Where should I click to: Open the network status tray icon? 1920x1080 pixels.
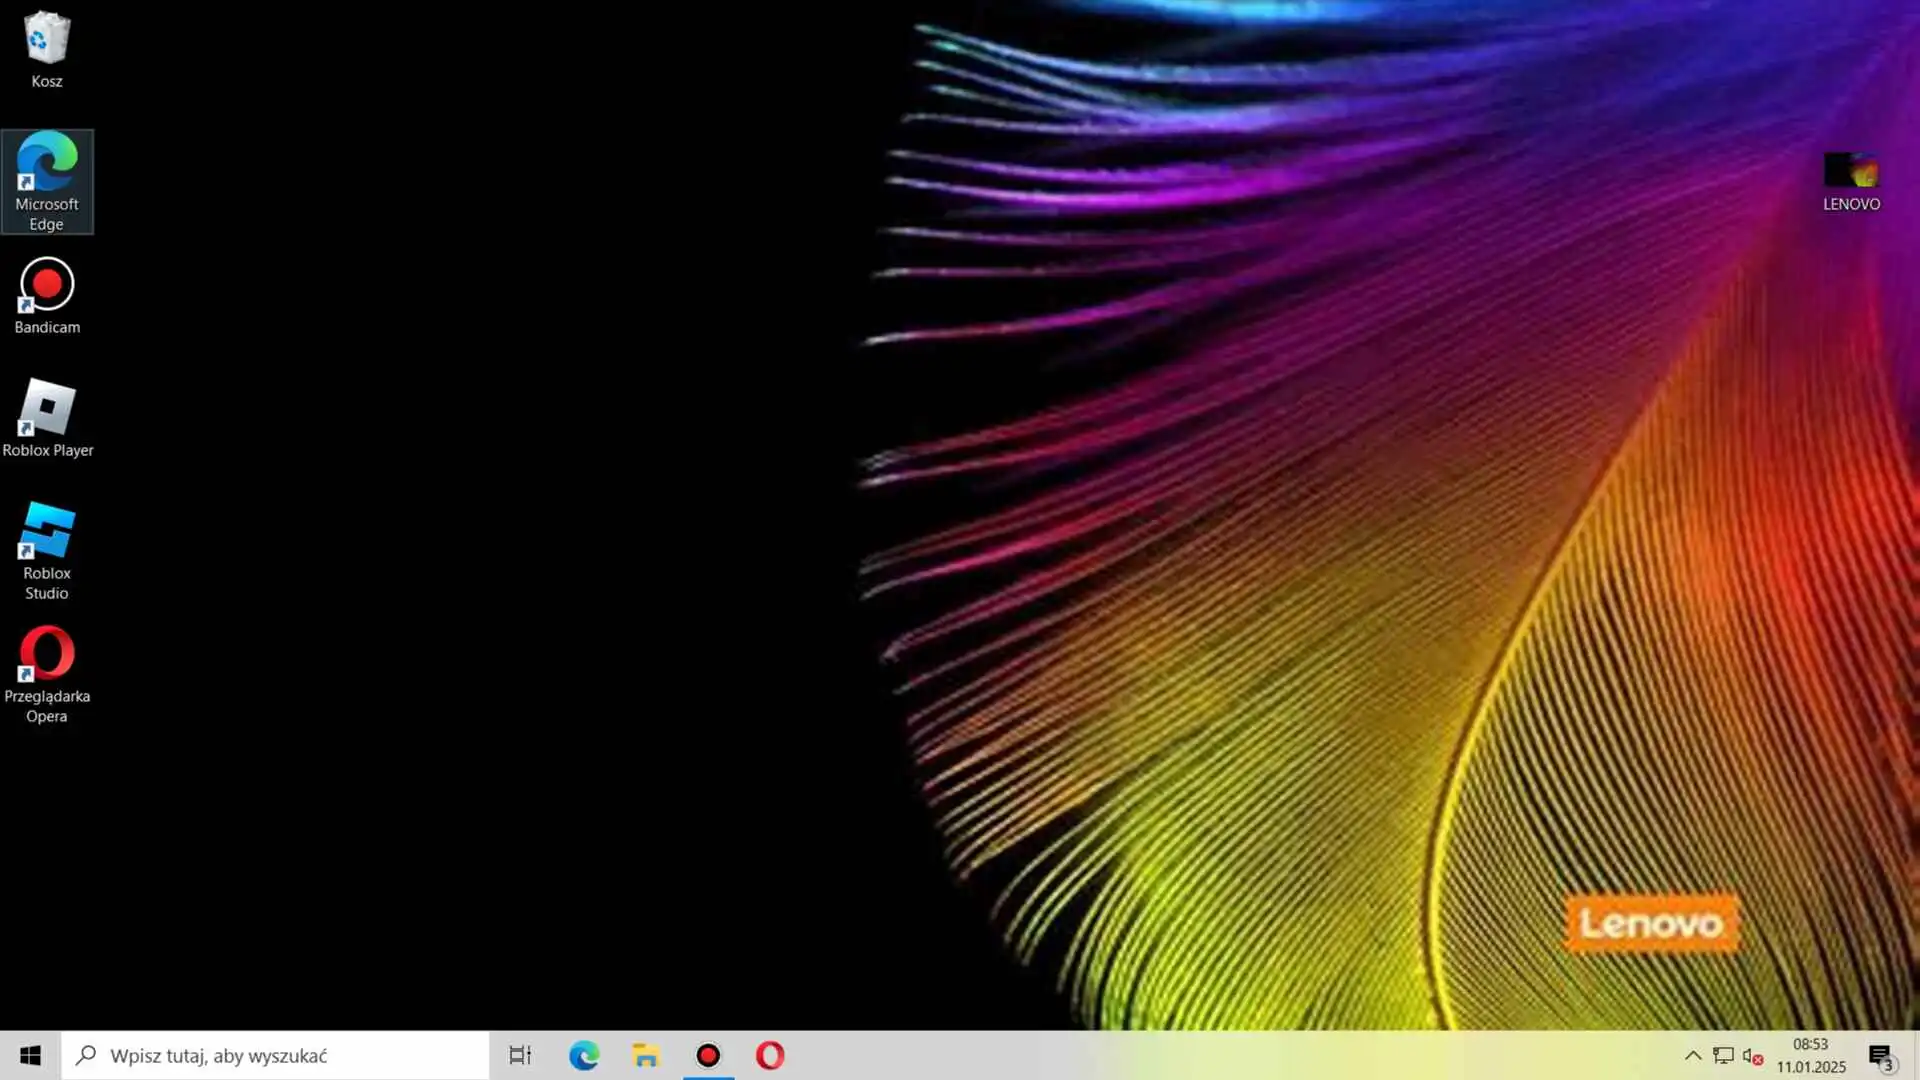(x=1722, y=1055)
